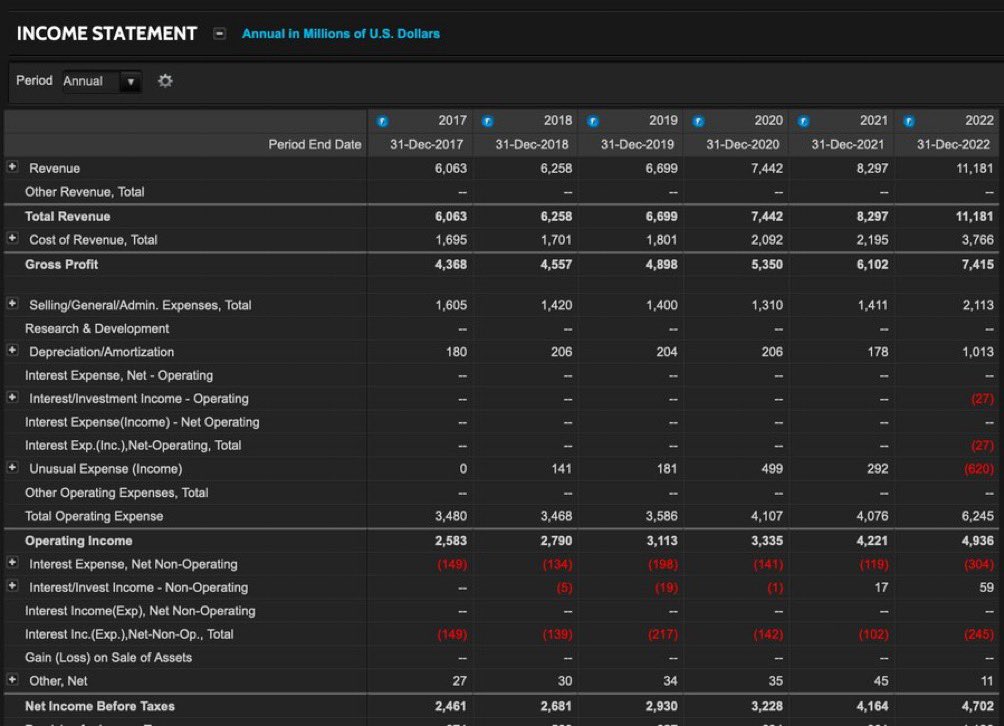Click 'Annual in Millions of U.S. Dollars' link
Screen dimensions: 1004x726
[341, 34]
